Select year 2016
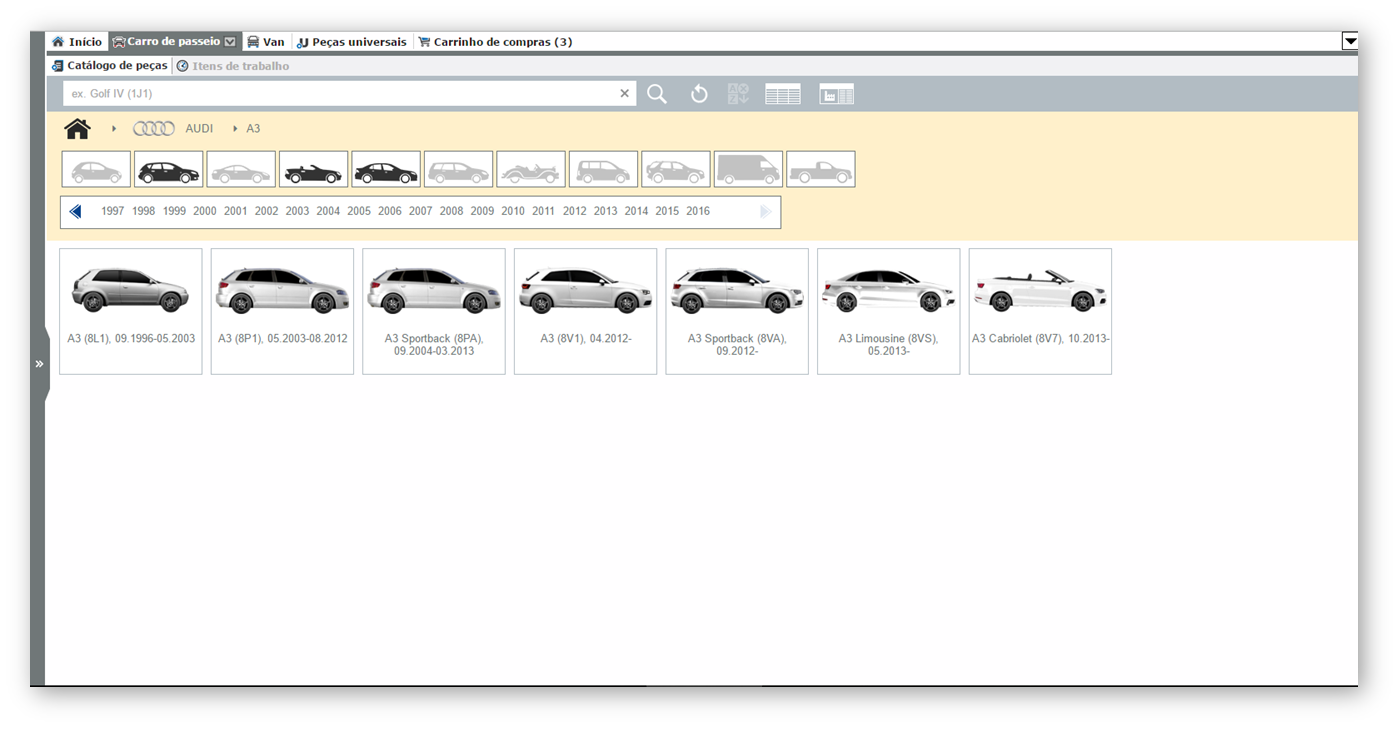This screenshot has width=1400, height=729. click(698, 211)
